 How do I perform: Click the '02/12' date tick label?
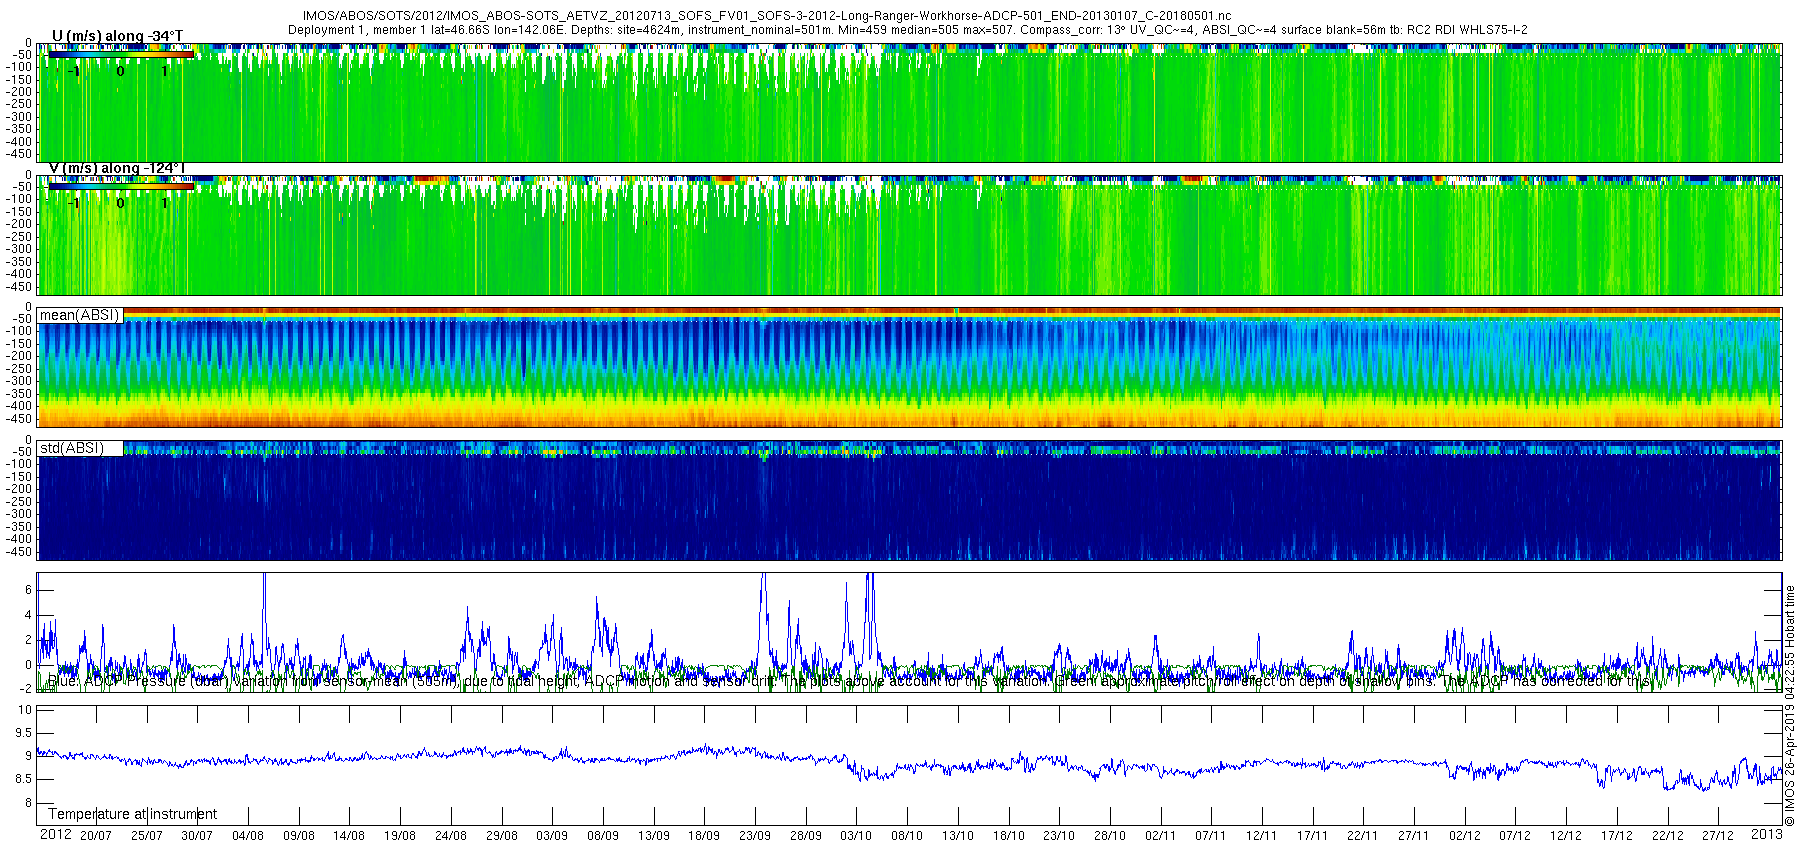point(1465,836)
